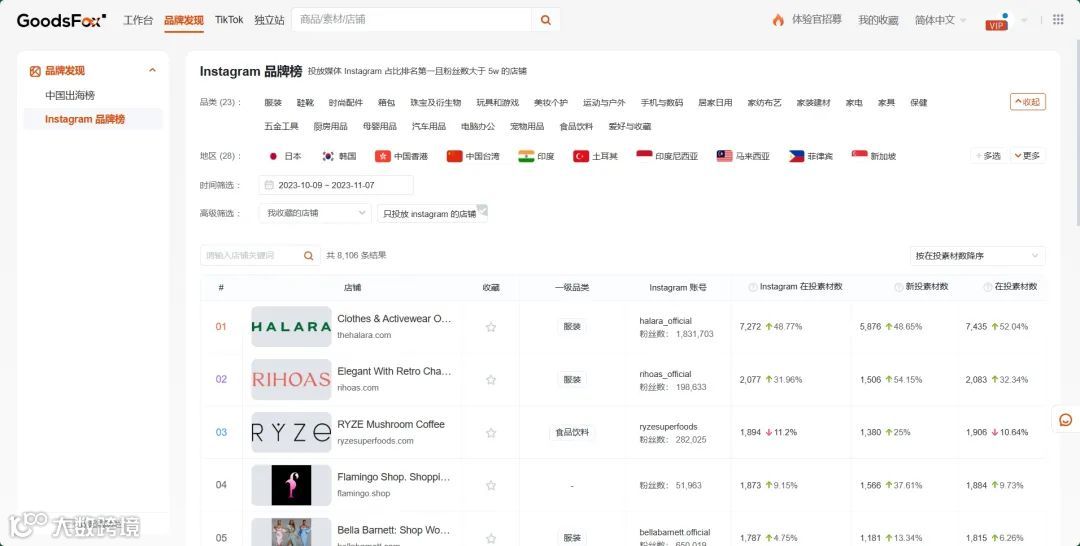This screenshot has width=1080, height=546.
Task: Click the ryzesuperfoods Instagram account
Action: click(x=668, y=427)
